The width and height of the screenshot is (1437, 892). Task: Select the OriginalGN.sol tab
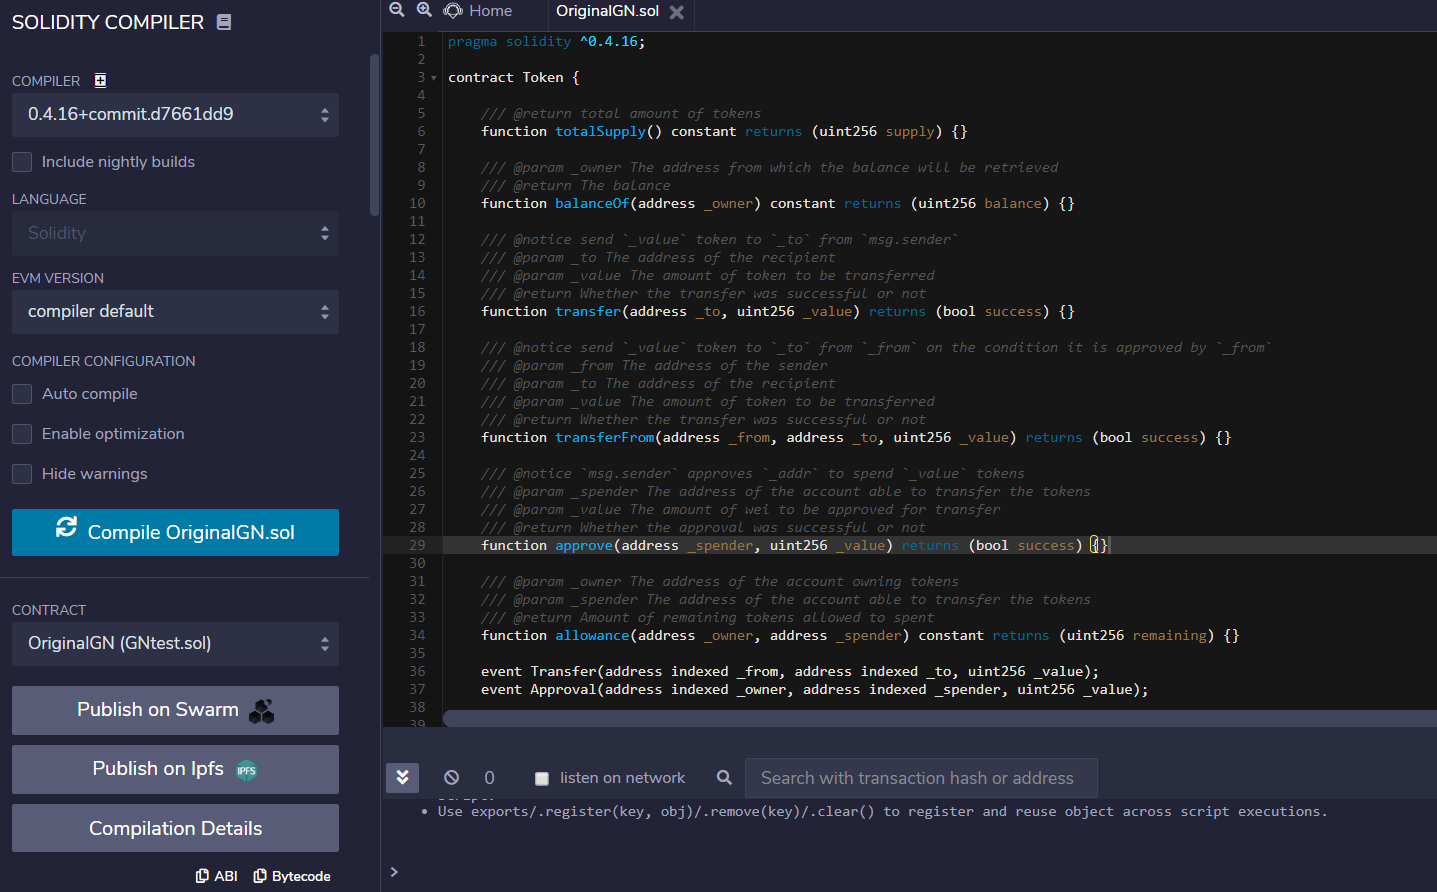pos(607,11)
